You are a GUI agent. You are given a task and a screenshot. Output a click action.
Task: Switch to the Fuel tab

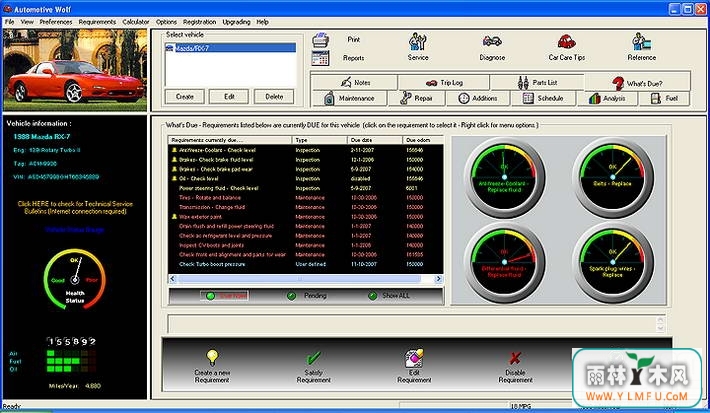click(x=664, y=98)
